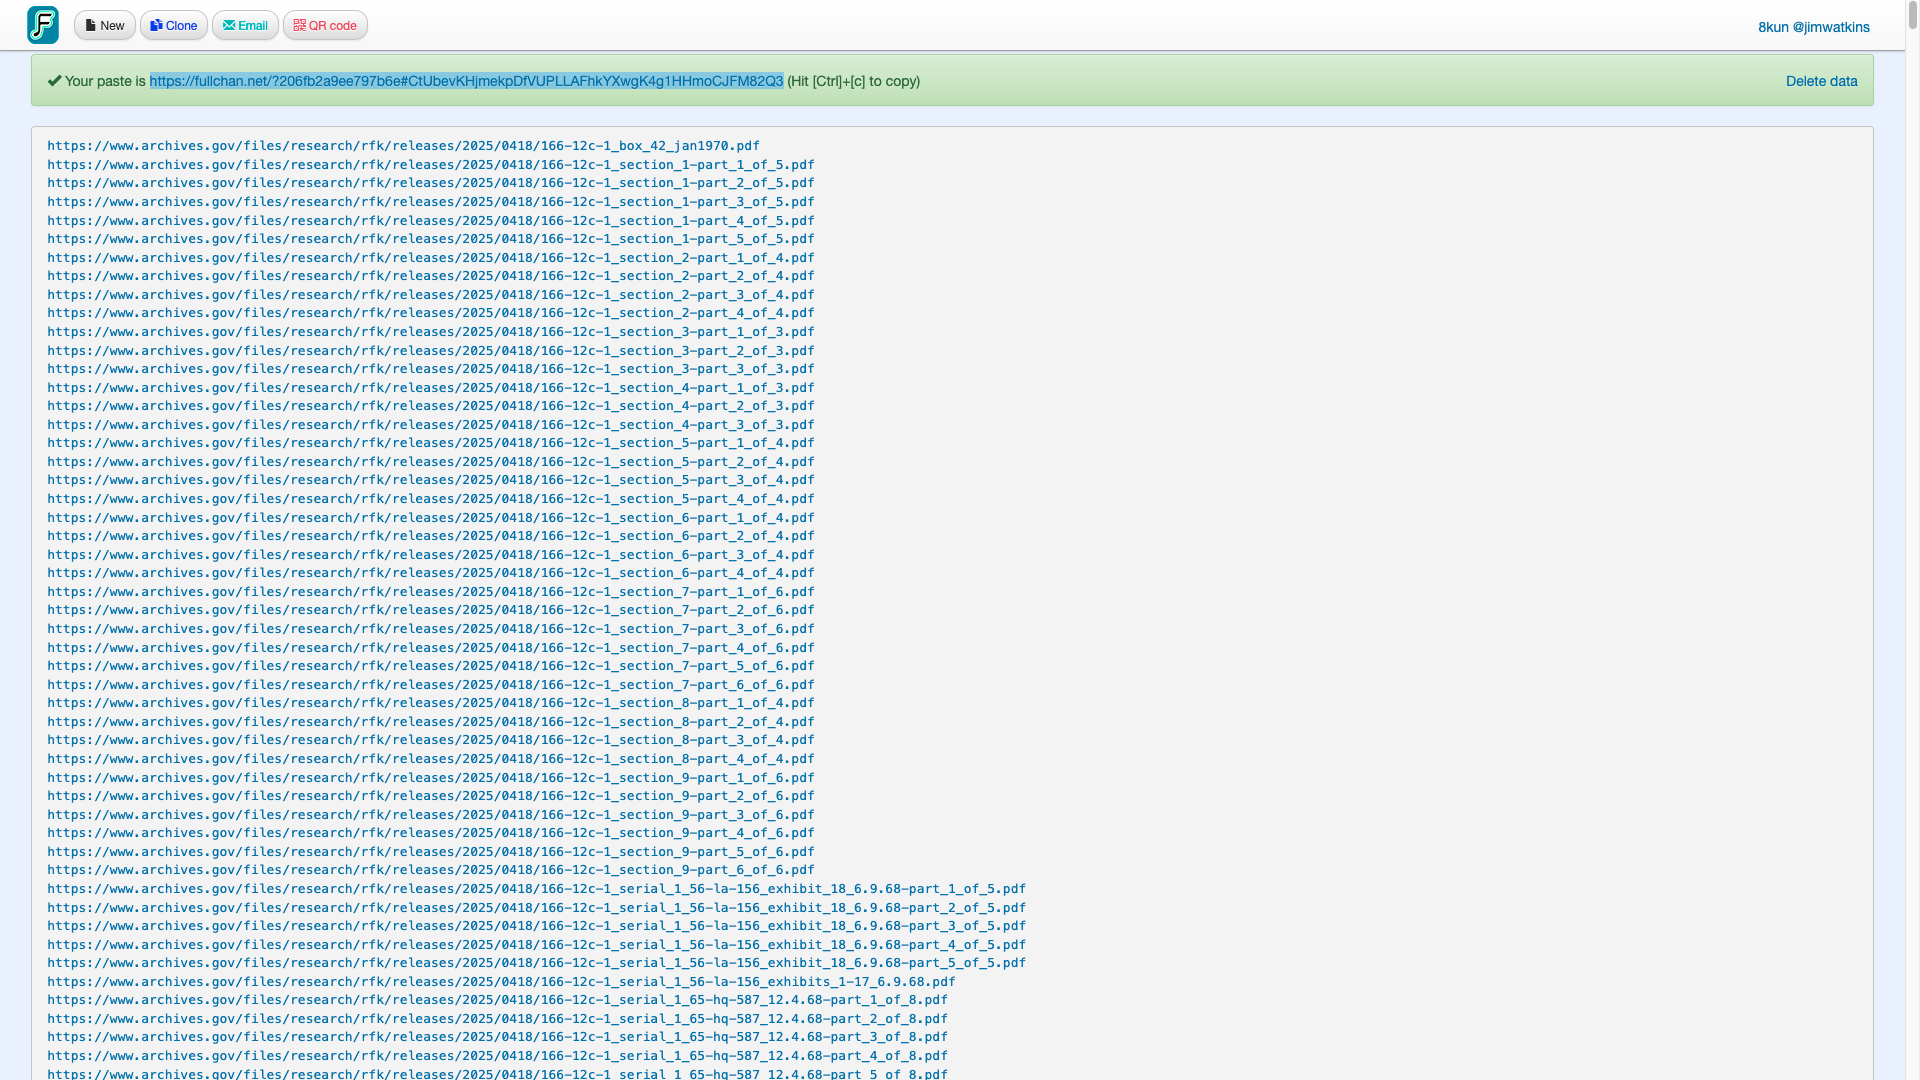The width and height of the screenshot is (1920, 1080).
Task: Open section_1-part_3_of_5.pdf link
Action: click(431, 202)
